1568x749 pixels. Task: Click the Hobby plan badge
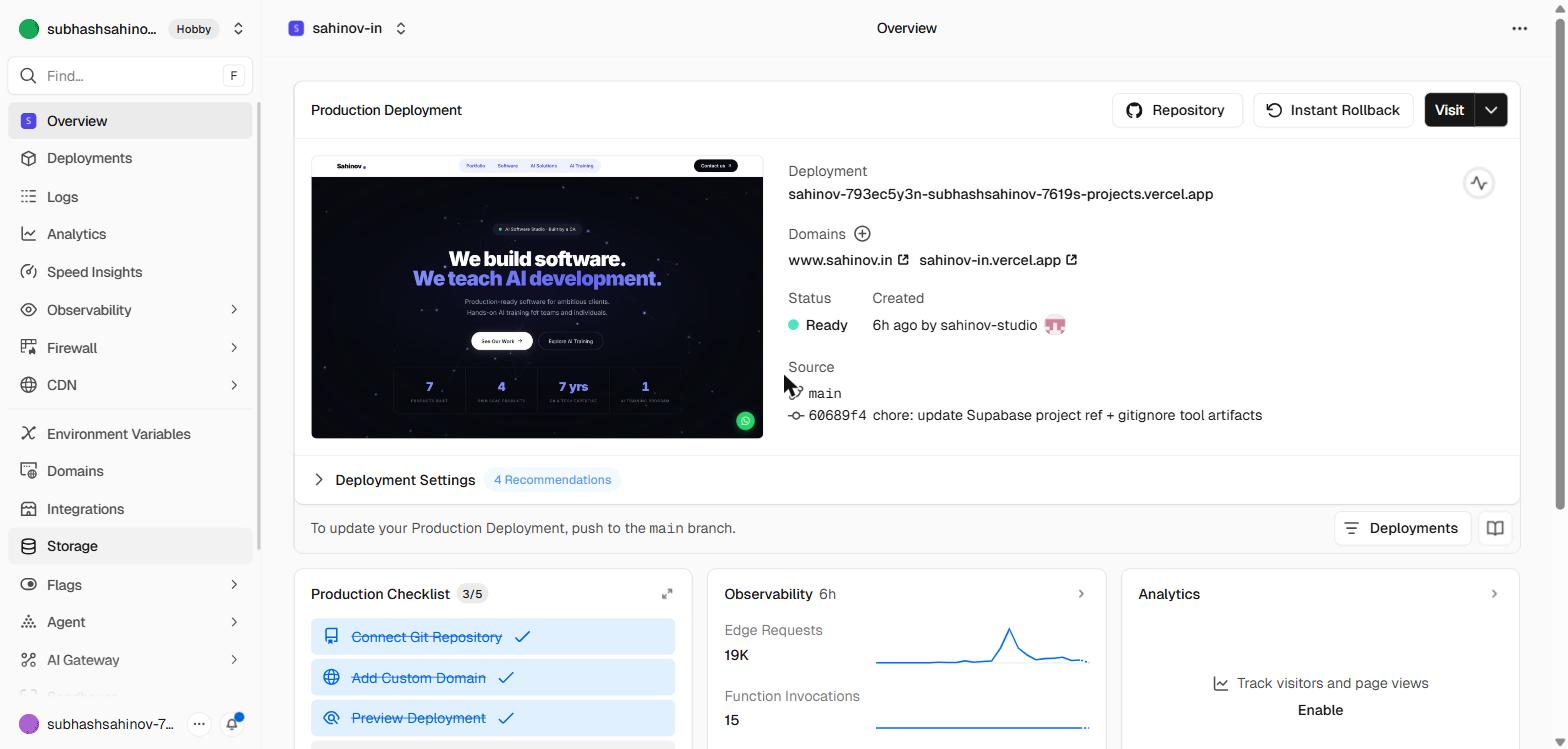194,29
